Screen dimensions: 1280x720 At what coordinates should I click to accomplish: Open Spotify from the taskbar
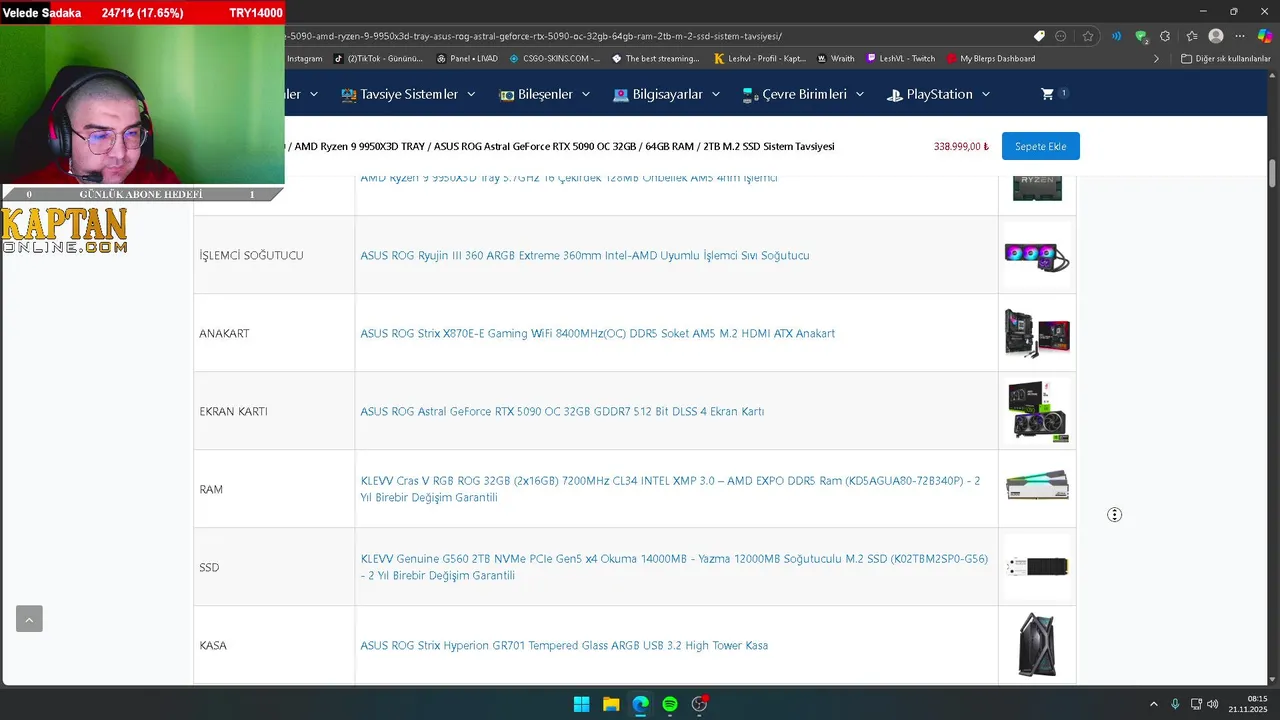click(670, 704)
